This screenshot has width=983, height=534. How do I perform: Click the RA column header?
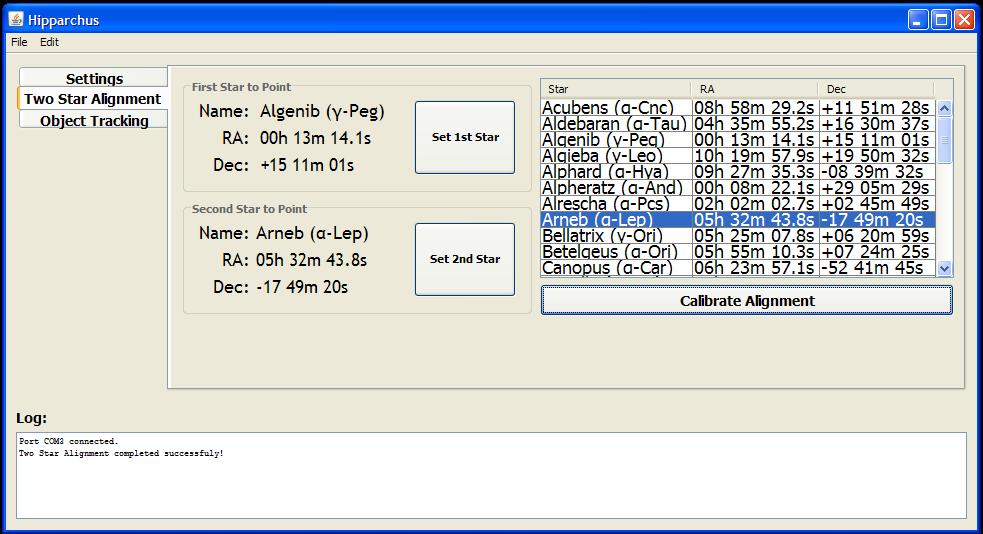click(755, 89)
